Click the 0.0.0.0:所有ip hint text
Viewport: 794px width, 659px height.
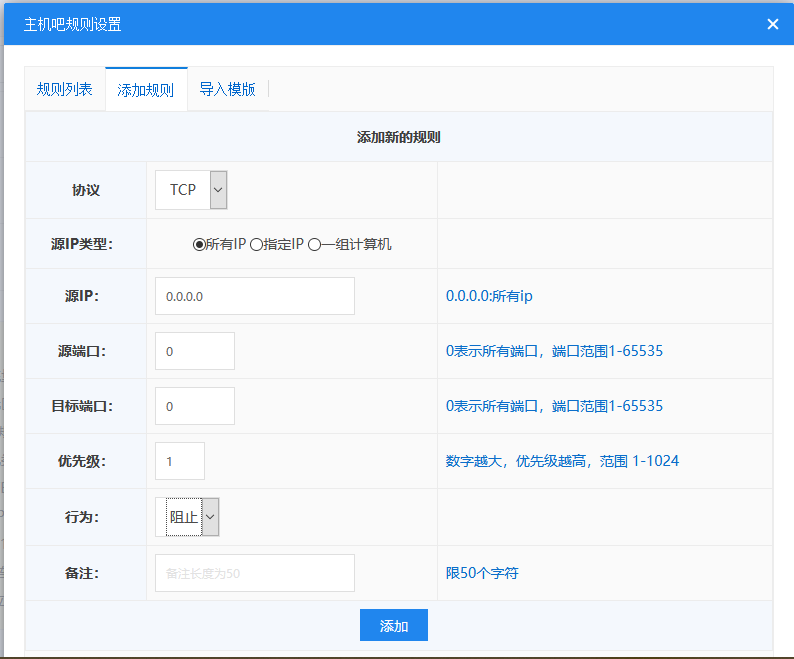click(x=489, y=296)
